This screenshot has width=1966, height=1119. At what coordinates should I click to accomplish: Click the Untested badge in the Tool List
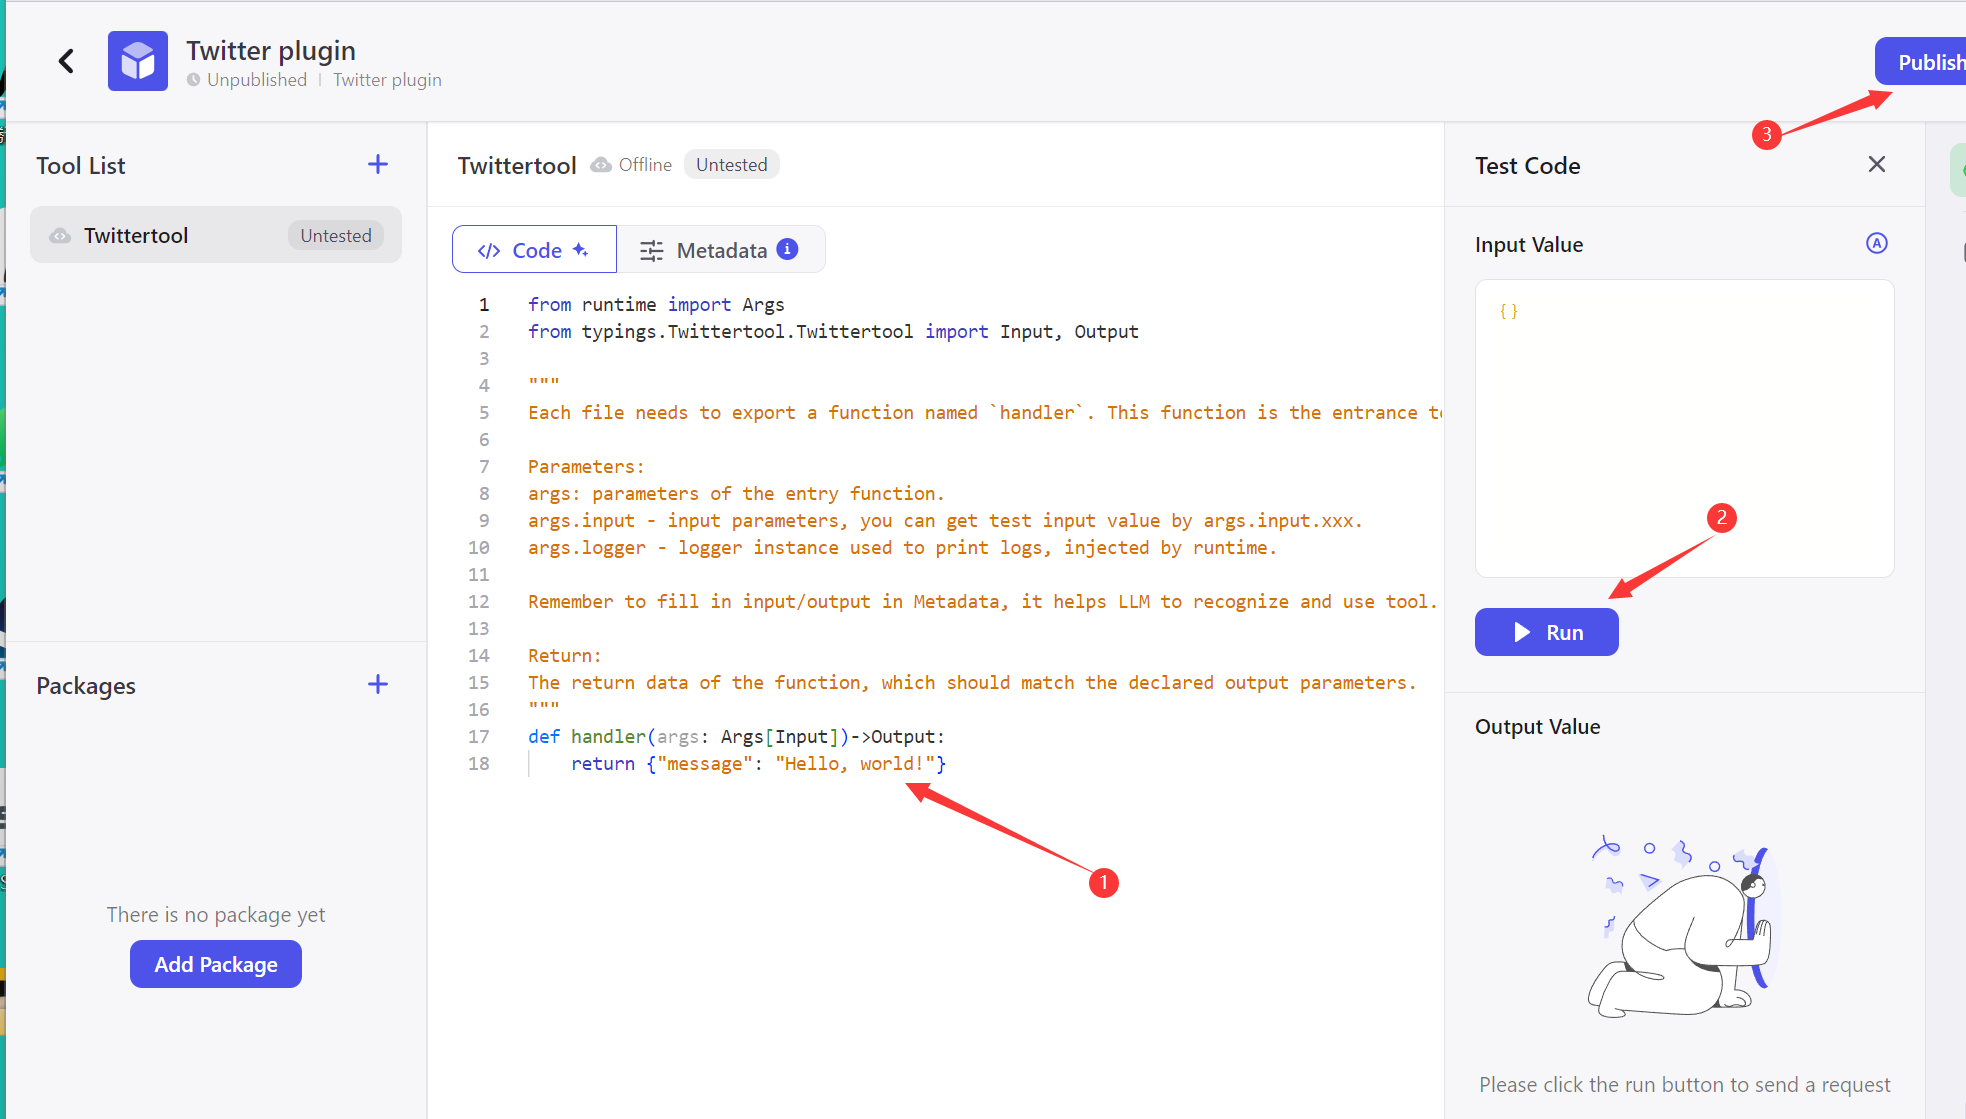pyautogui.click(x=336, y=236)
